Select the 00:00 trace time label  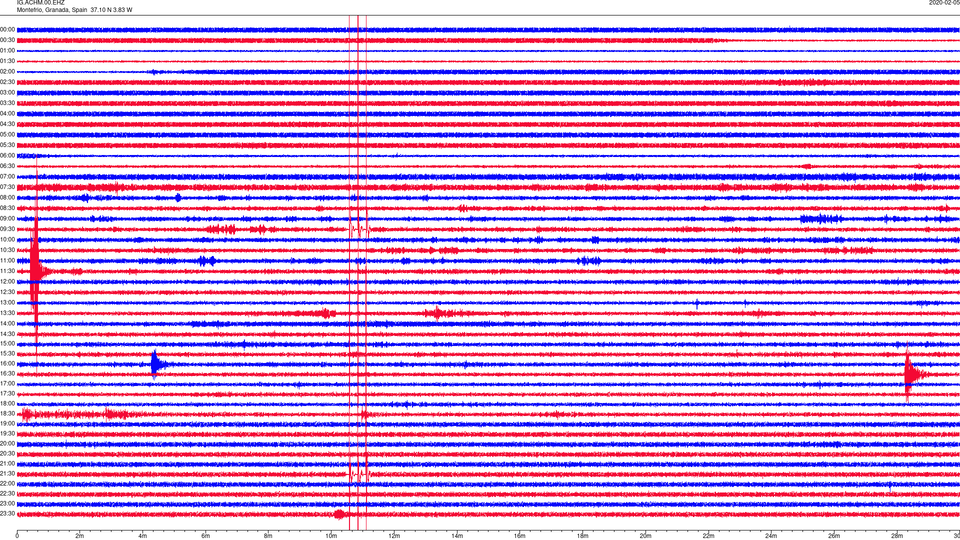[7, 29]
